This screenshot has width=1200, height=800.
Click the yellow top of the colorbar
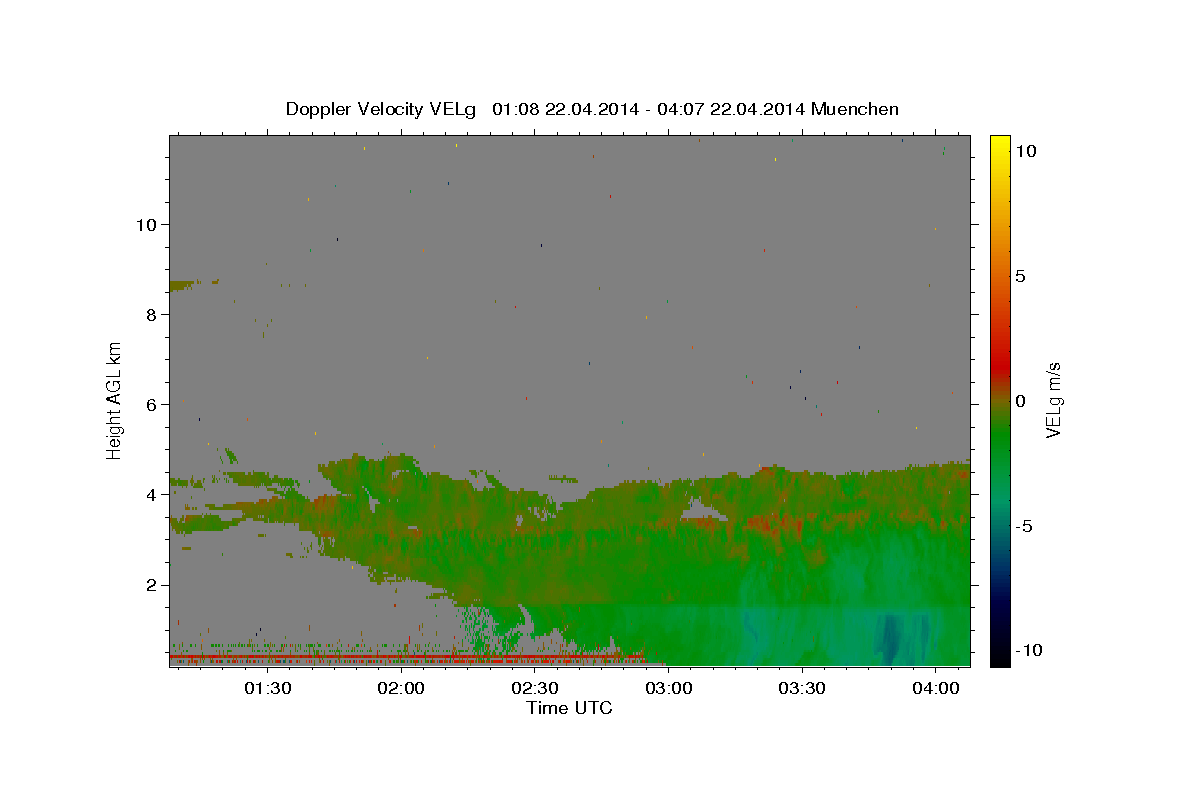tap(999, 145)
